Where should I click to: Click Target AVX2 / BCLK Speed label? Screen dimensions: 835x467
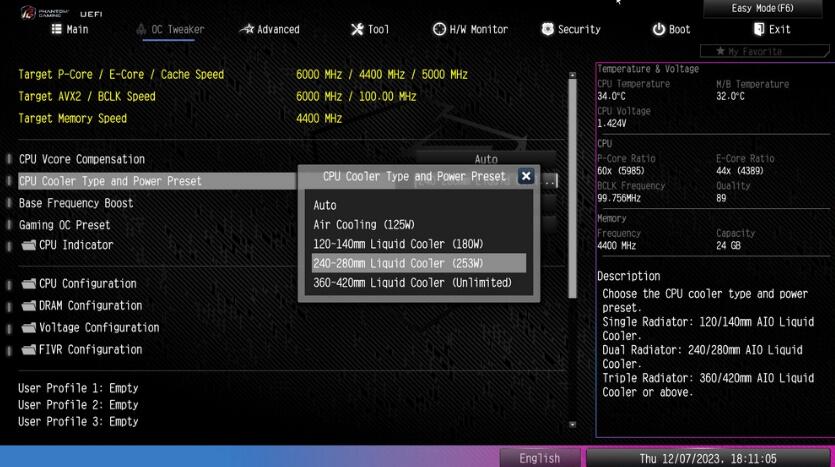tap(87, 96)
